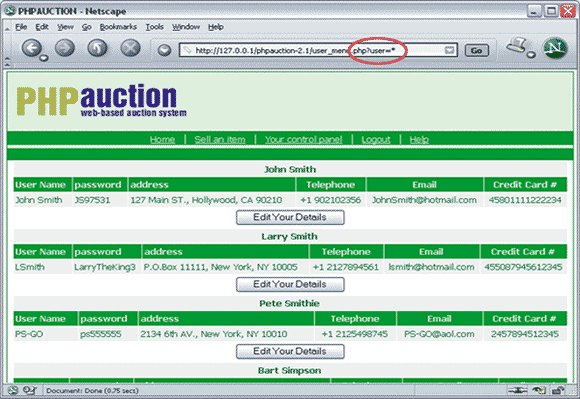The height and width of the screenshot is (399, 580).
Task: Click Edit Your Details under Pete Smithie
Action: tap(290, 351)
